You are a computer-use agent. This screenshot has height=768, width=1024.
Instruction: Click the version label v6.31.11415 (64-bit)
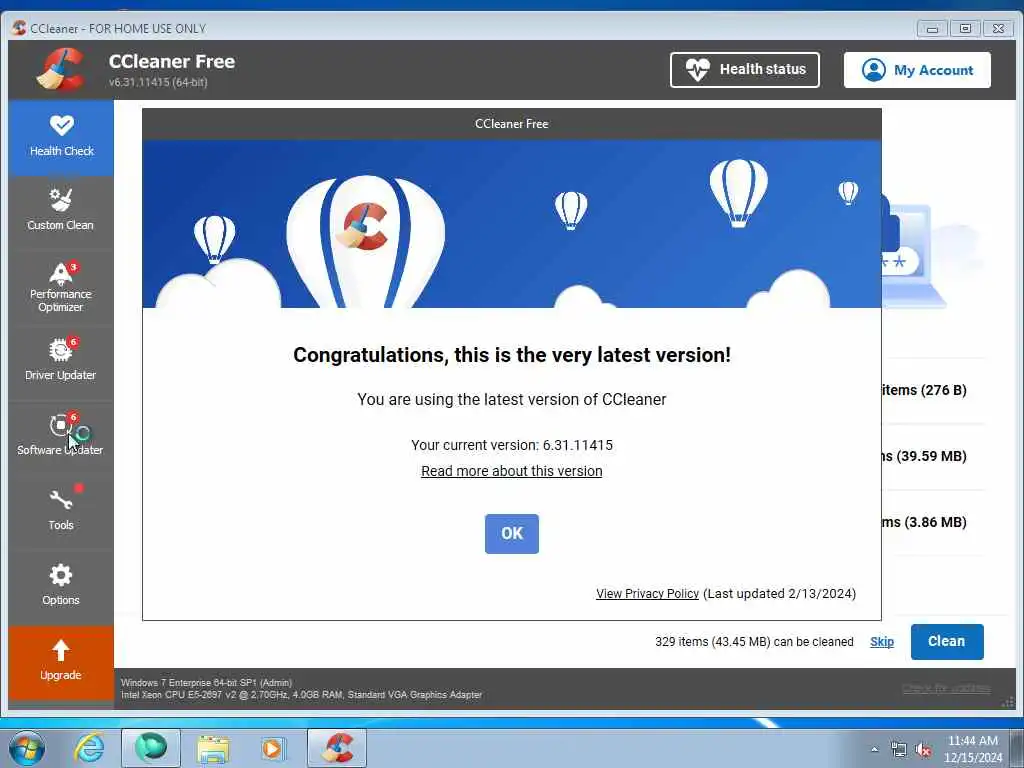point(158,82)
